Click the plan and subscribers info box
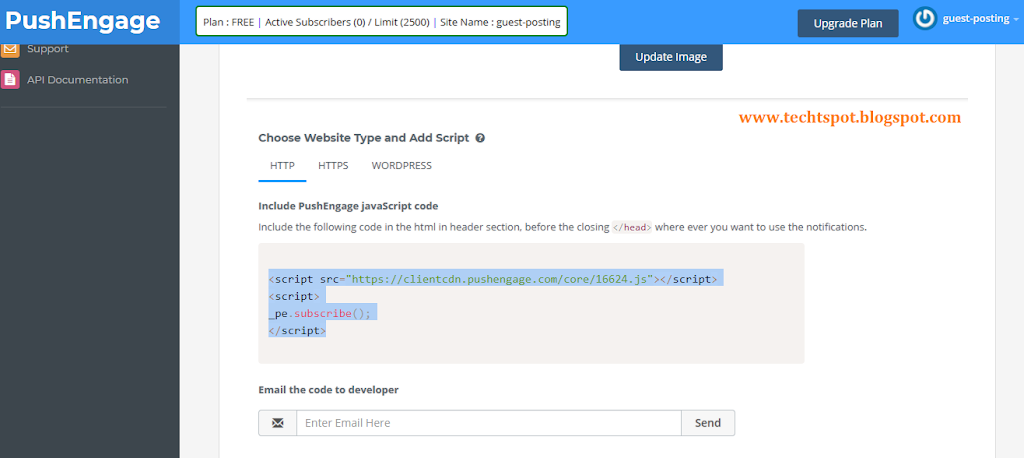The width and height of the screenshot is (1024, 458). coord(381,22)
